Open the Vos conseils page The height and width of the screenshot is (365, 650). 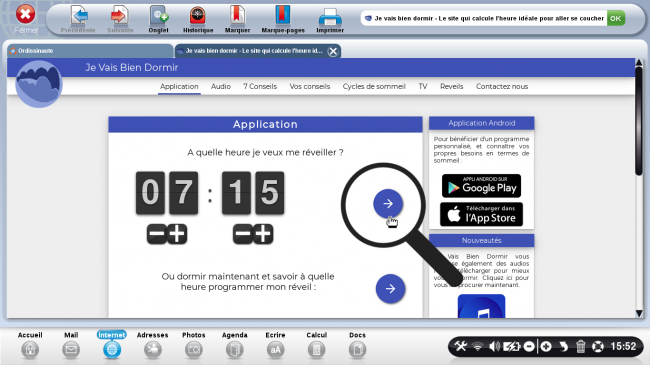click(310, 86)
